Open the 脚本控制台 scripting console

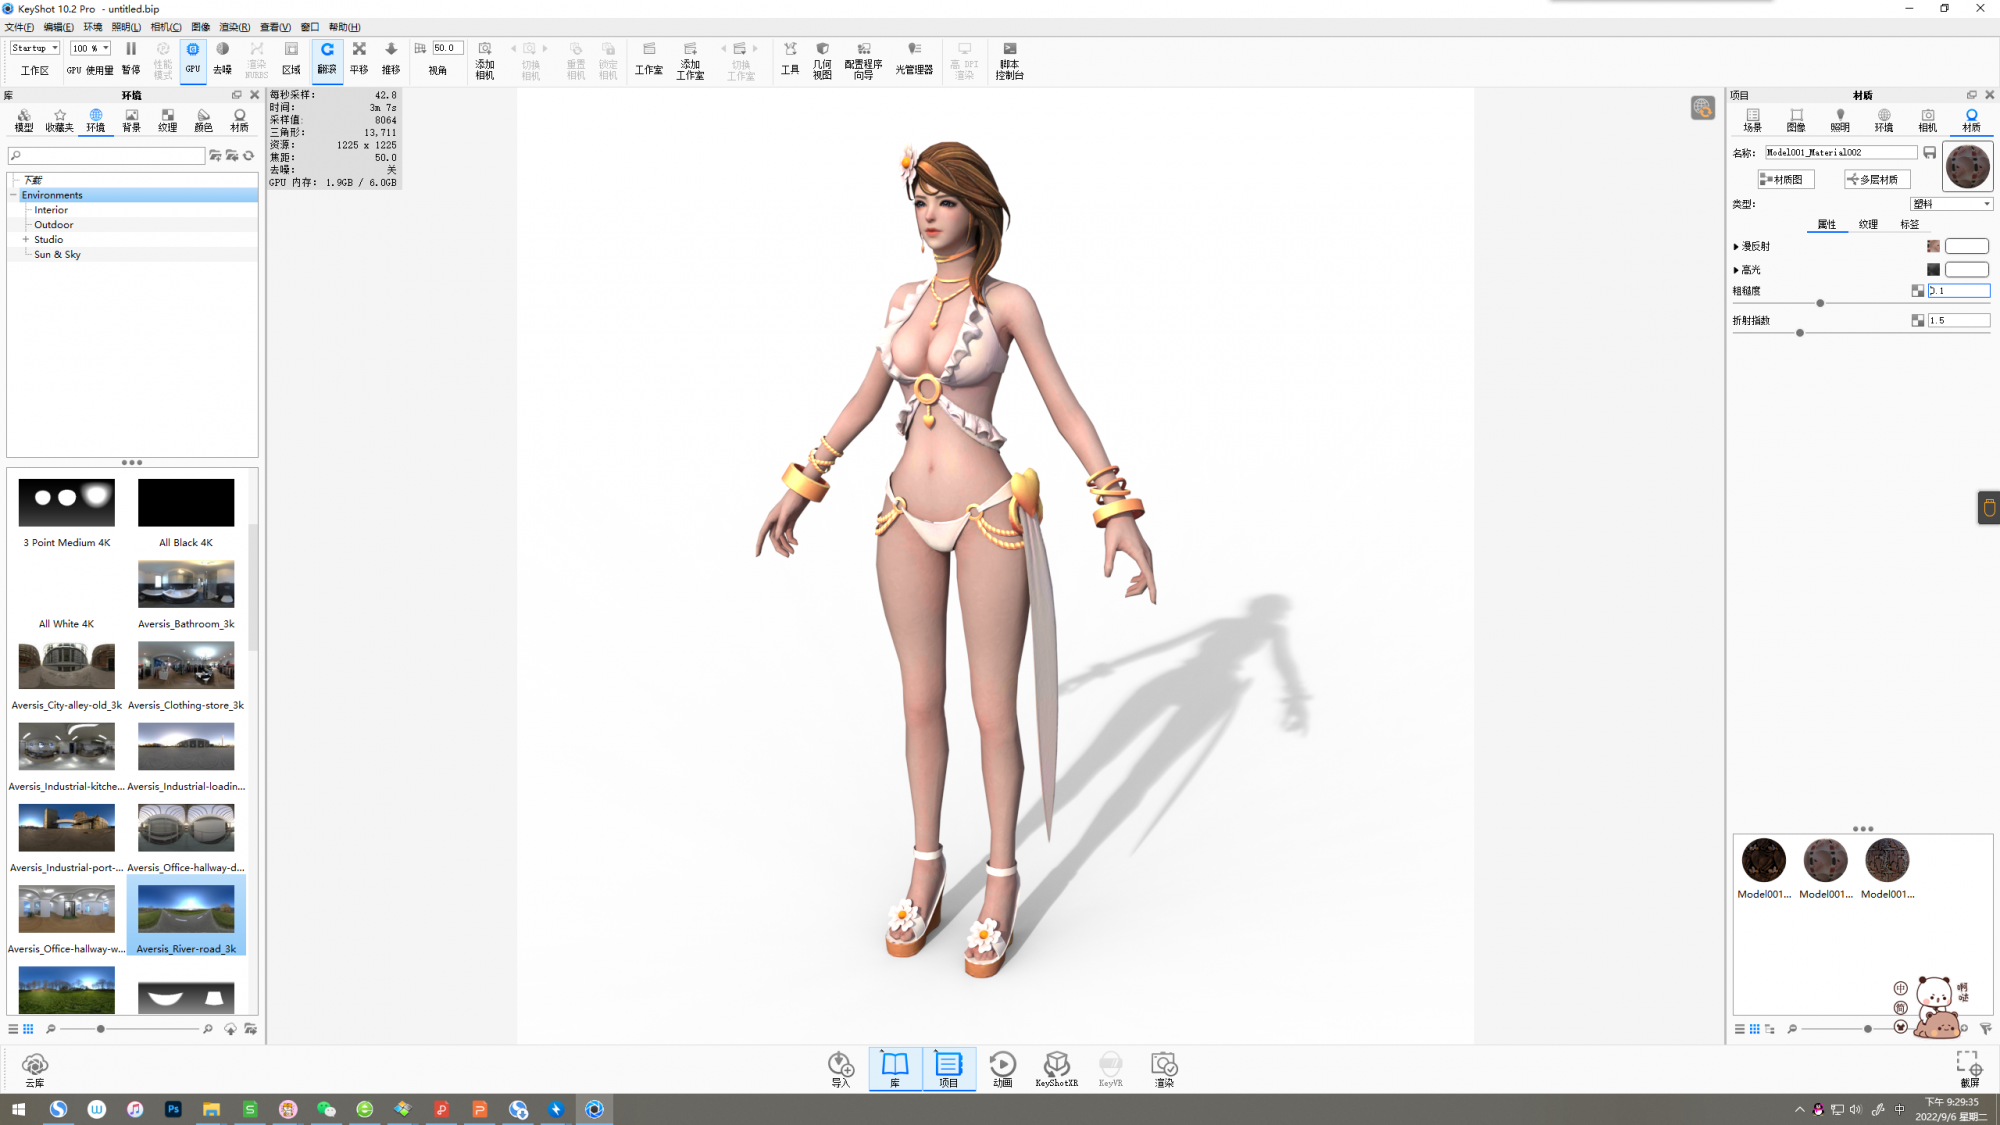point(1010,60)
